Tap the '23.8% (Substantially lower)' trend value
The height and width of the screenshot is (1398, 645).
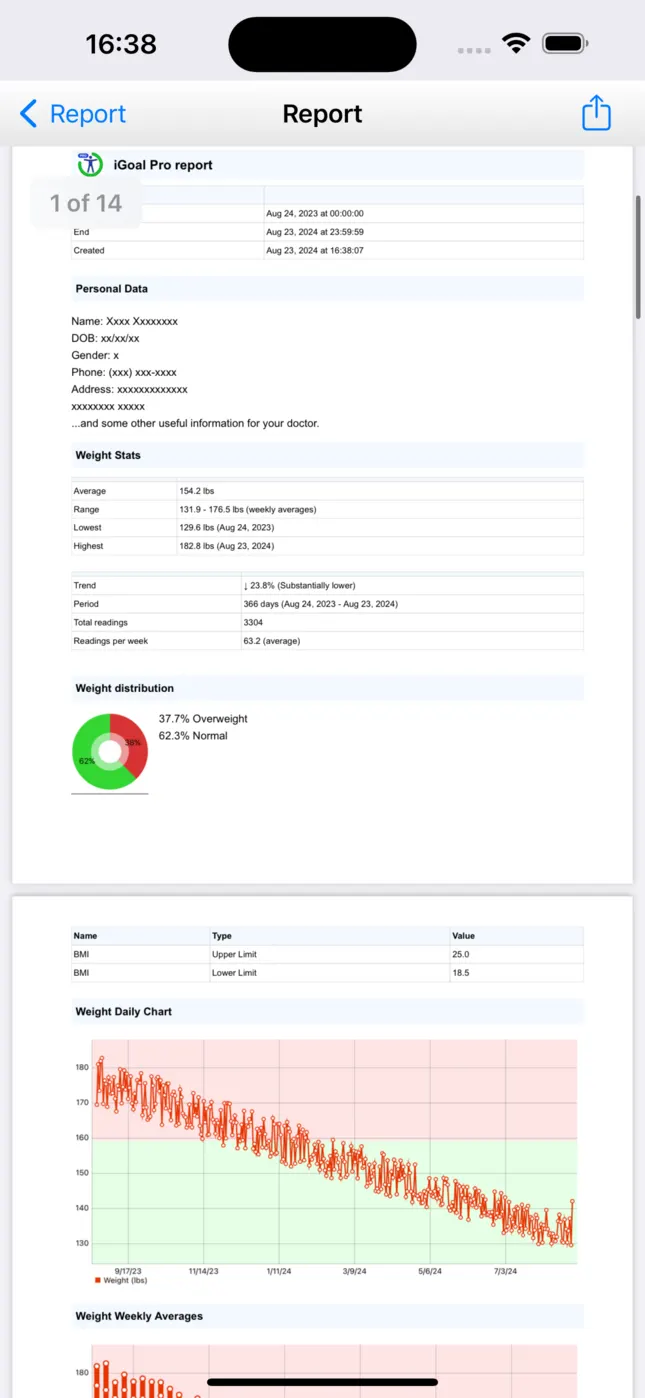coord(300,586)
